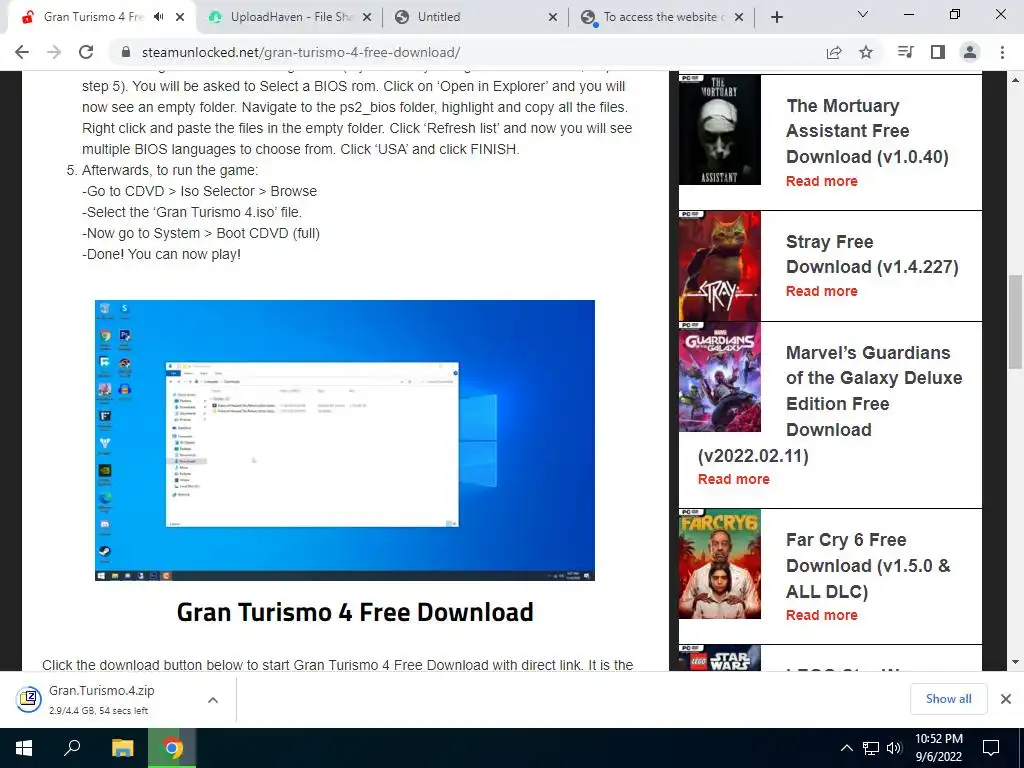
Task: Open Guardians of the Galaxy cover thumbnail
Action: [720, 377]
